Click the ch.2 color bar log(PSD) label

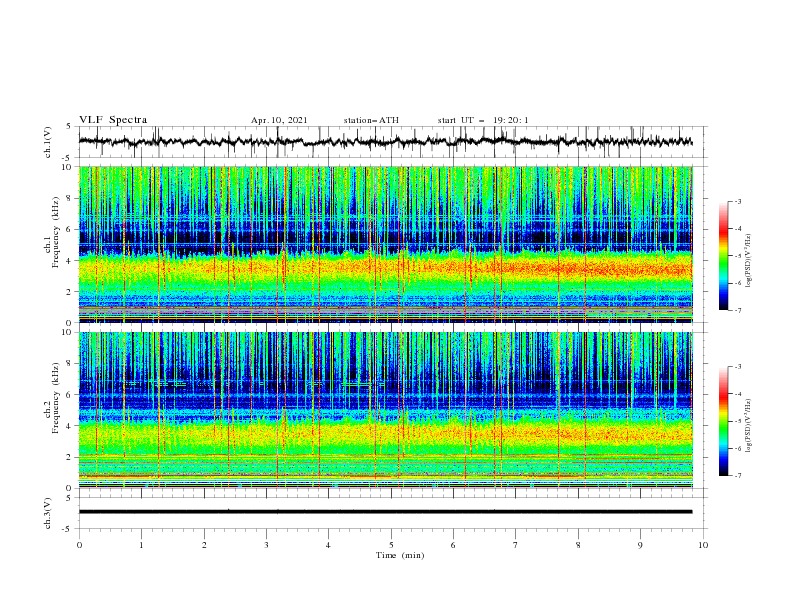tap(749, 425)
